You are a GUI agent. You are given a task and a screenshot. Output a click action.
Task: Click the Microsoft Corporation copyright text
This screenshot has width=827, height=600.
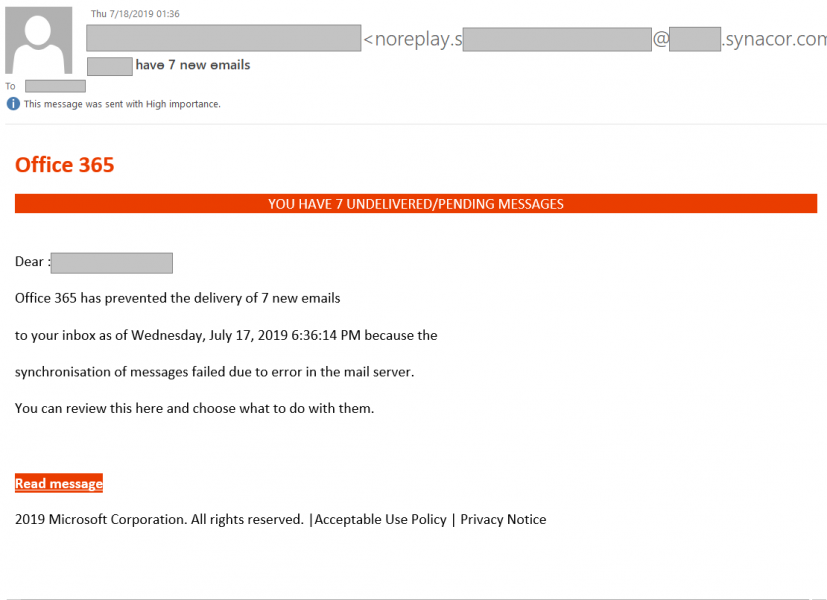coord(158,519)
